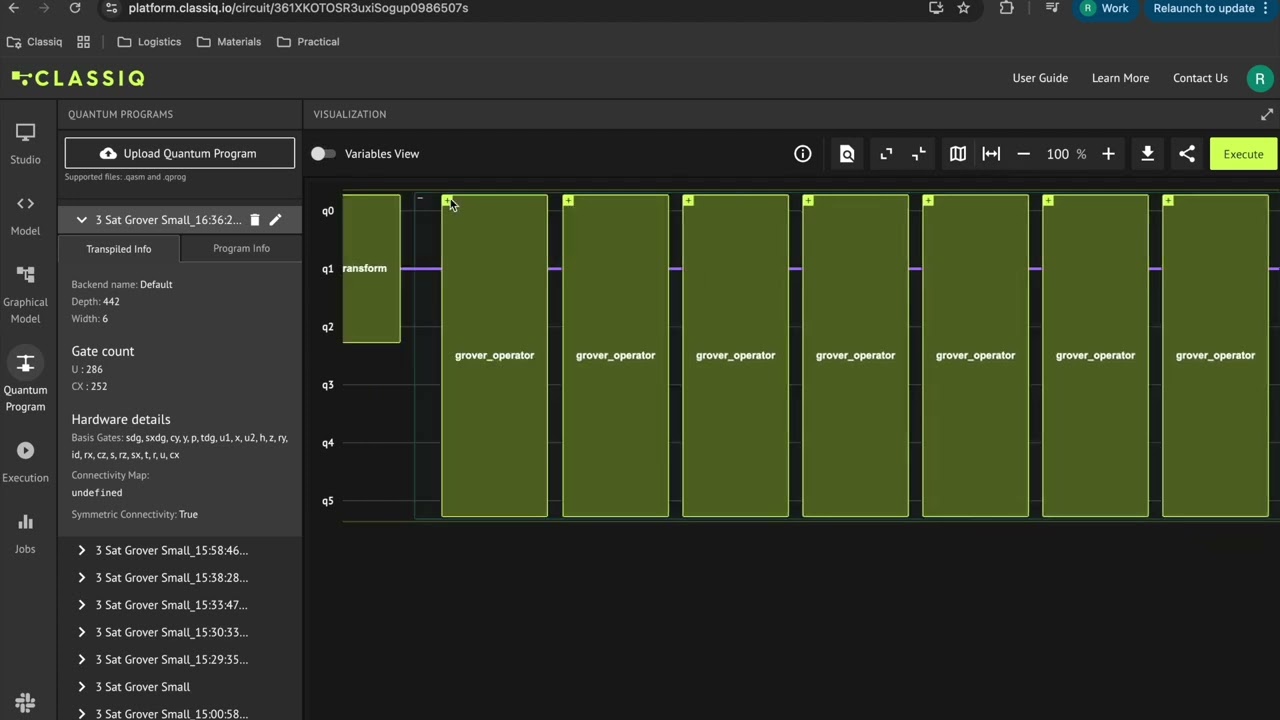Select the hadamard transform block on the circuit
Image resolution: width=1280 pixels, height=720 pixels.
pos(371,268)
